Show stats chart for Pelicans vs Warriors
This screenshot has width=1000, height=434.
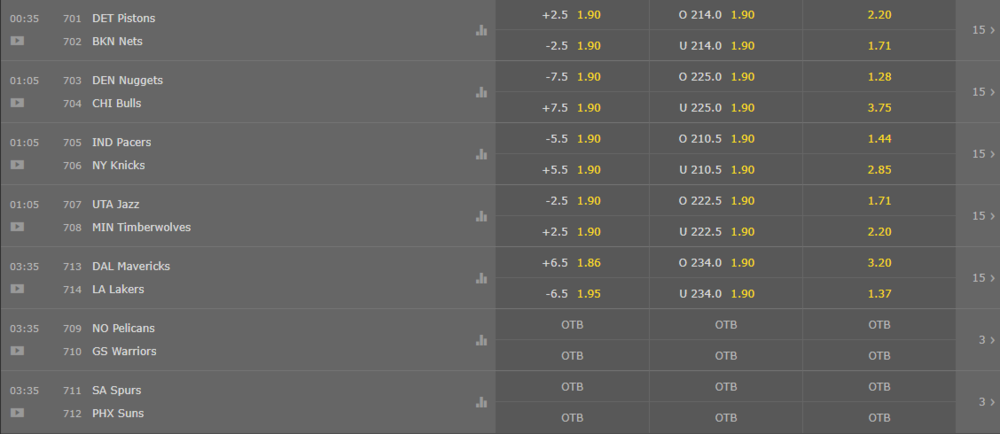point(482,340)
